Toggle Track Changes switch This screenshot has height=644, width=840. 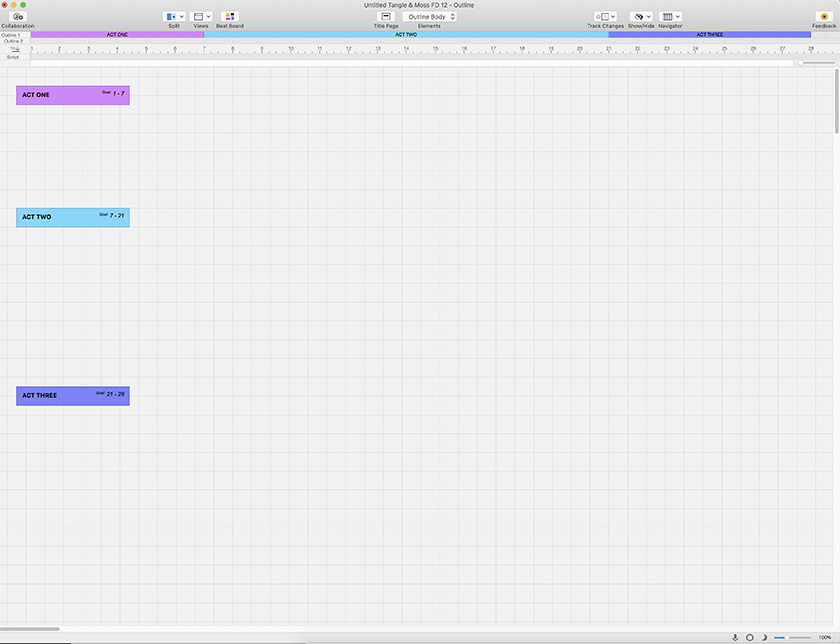click(x=605, y=17)
